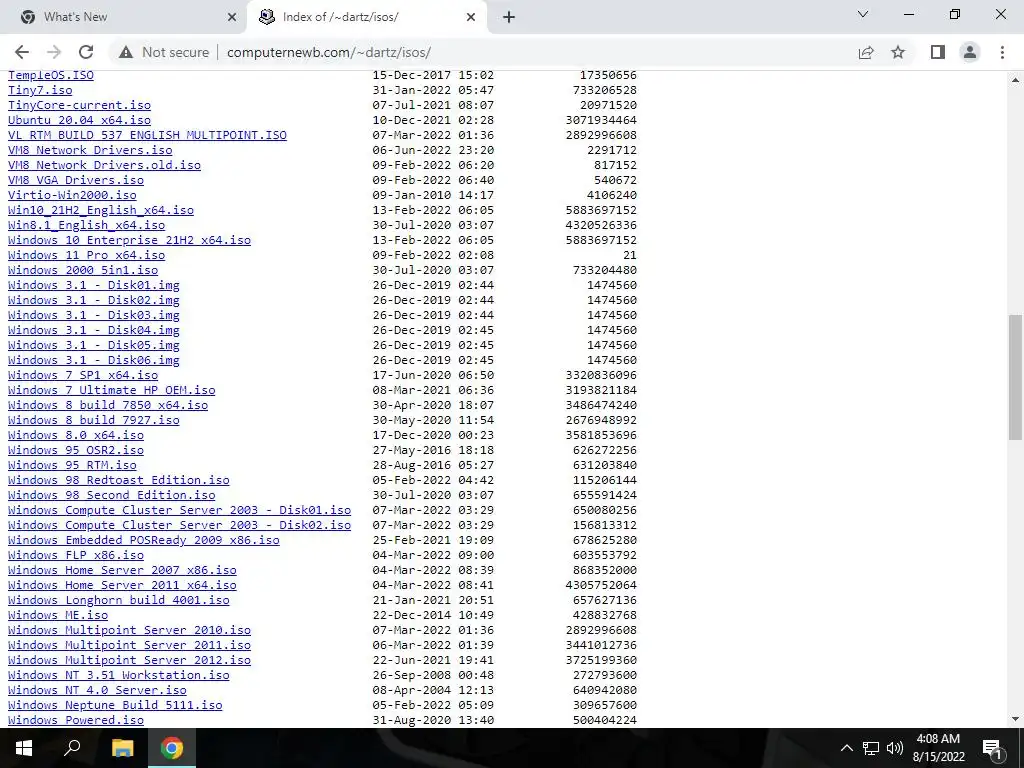
Task: Download Windows_2000_5in1.iso
Action: pyautogui.click(x=83, y=270)
